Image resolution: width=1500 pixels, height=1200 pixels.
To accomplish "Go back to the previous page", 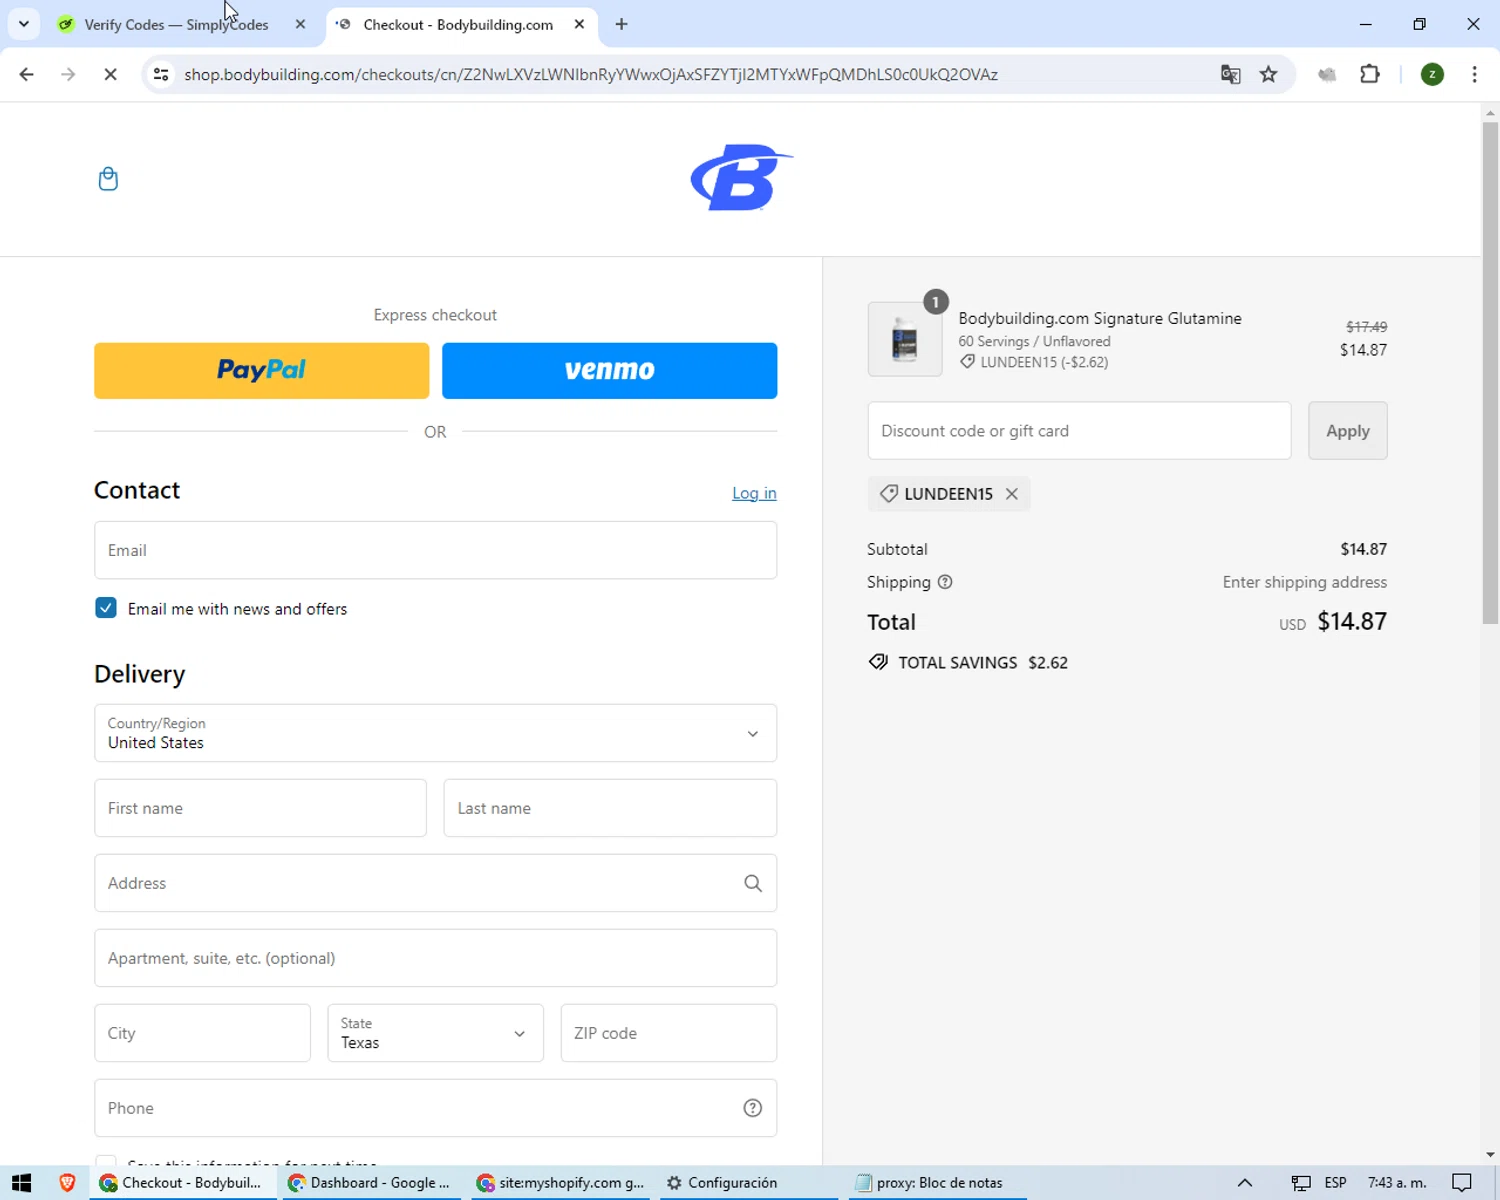I will coord(27,74).
